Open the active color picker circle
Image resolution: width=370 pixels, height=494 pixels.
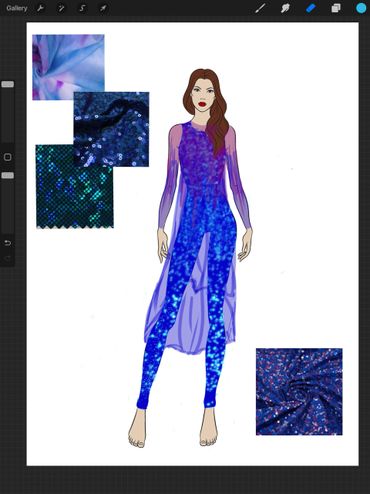click(x=361, y=8)
